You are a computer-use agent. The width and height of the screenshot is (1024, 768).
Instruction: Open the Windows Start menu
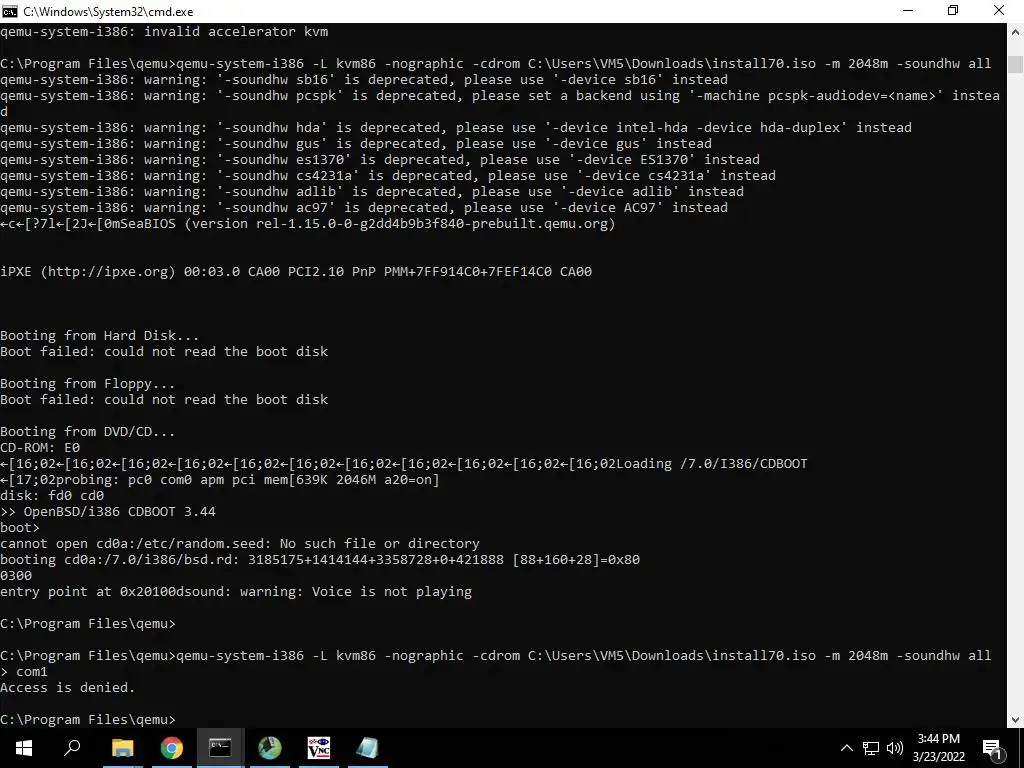pos(24,748)
